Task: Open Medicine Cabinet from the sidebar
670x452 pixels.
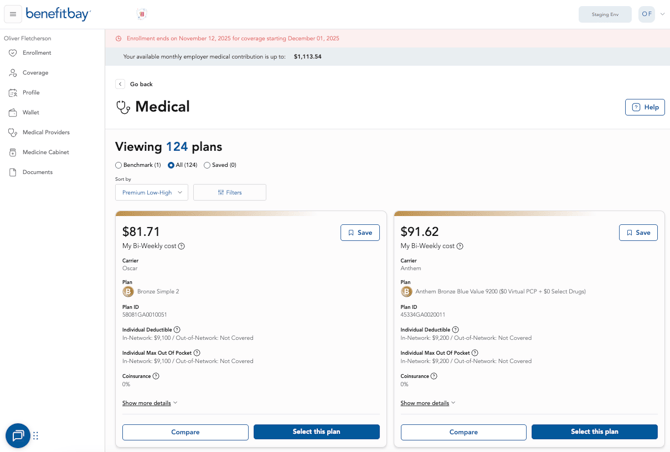Action: 46,152
